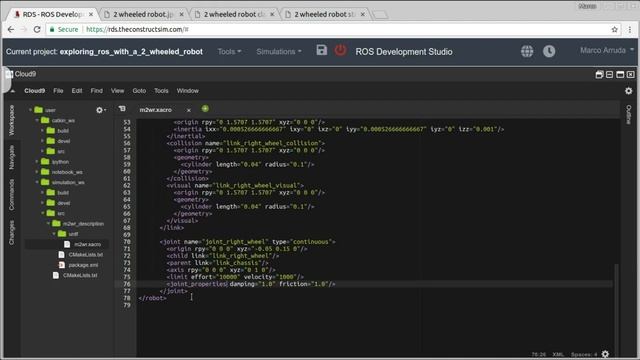Viewport: 640px width, 360px height.
Task: Switch to 2 wheeled robot.jpg browser tab
Action: [x=143, y=14]
